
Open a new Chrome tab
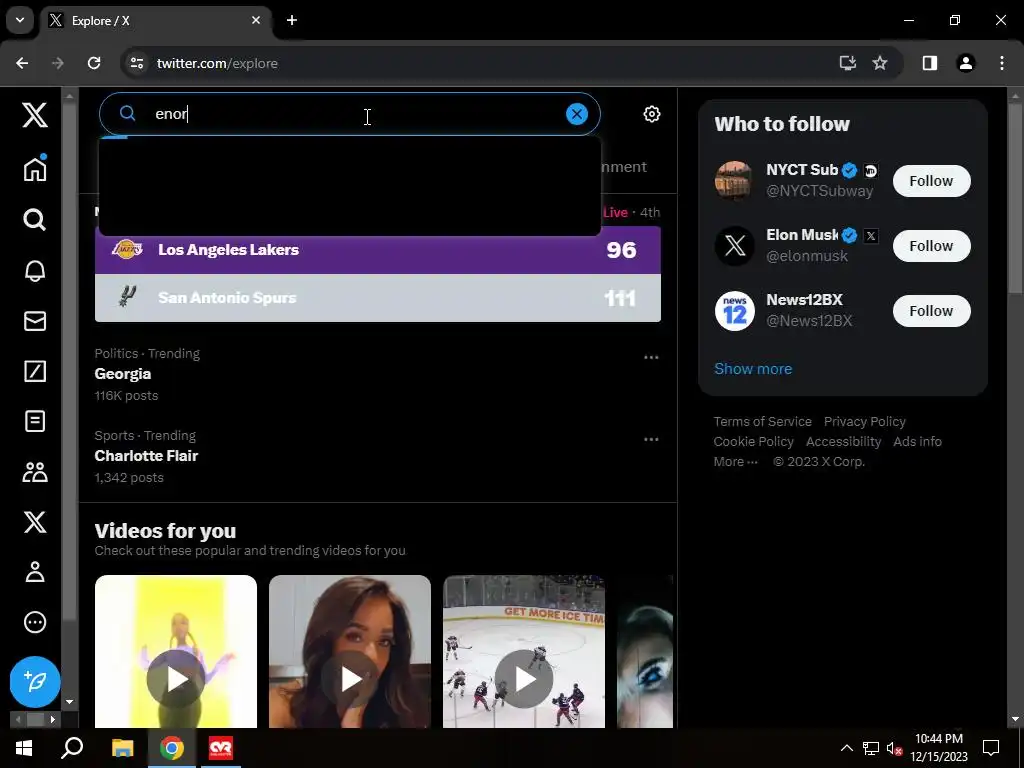292,20
